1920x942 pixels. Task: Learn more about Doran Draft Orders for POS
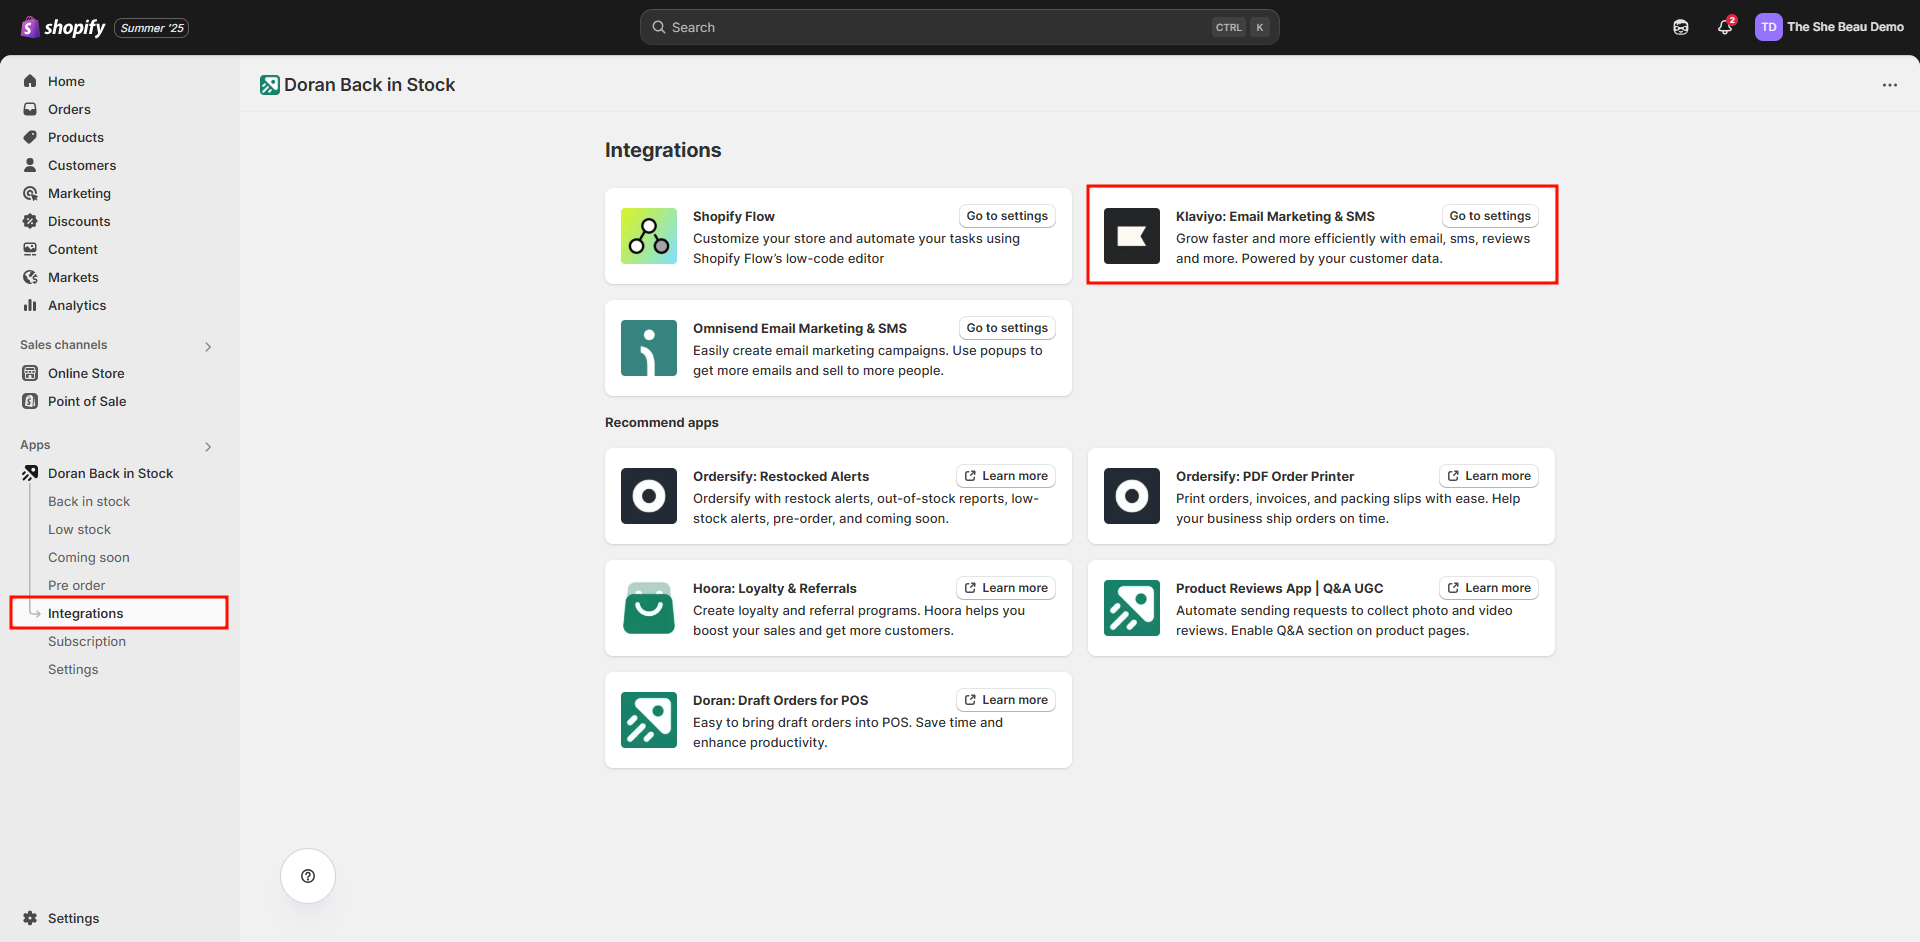coord(1006,700)
